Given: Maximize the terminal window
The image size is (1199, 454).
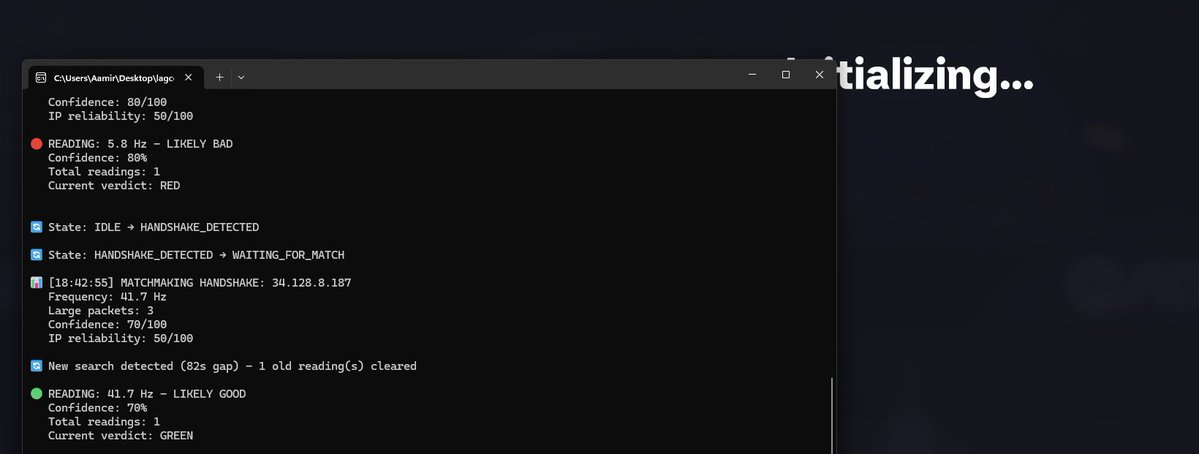Looking at the screenshot, I should [x=785, y=75].
